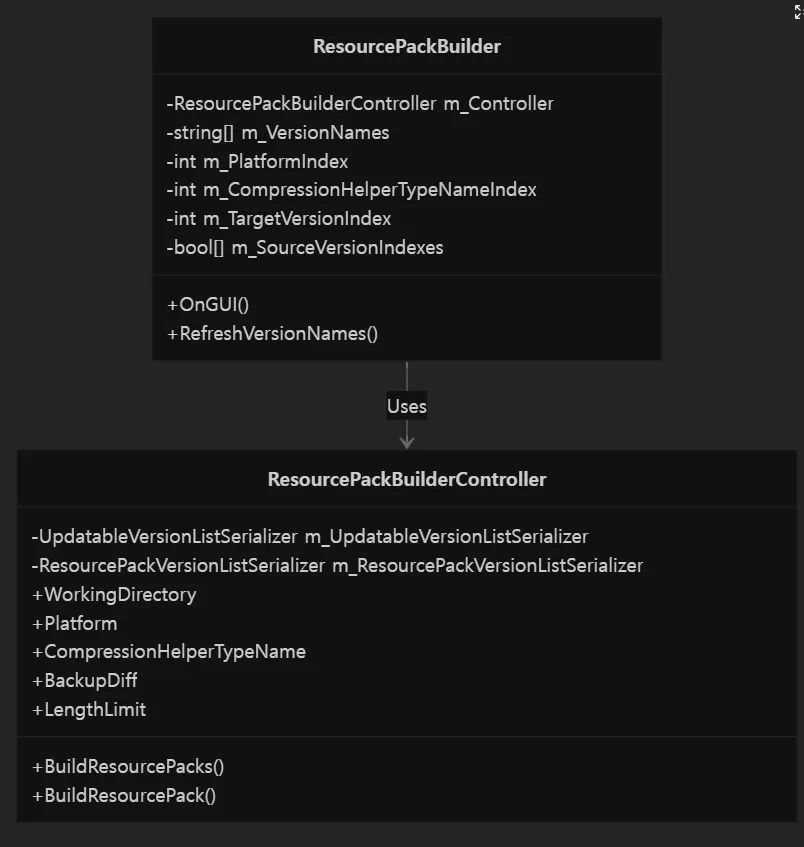Click the bool[] m_SourceVersionIndexes attribute
The width and height of the screenshot is (804, 847).
click(305, 247)
